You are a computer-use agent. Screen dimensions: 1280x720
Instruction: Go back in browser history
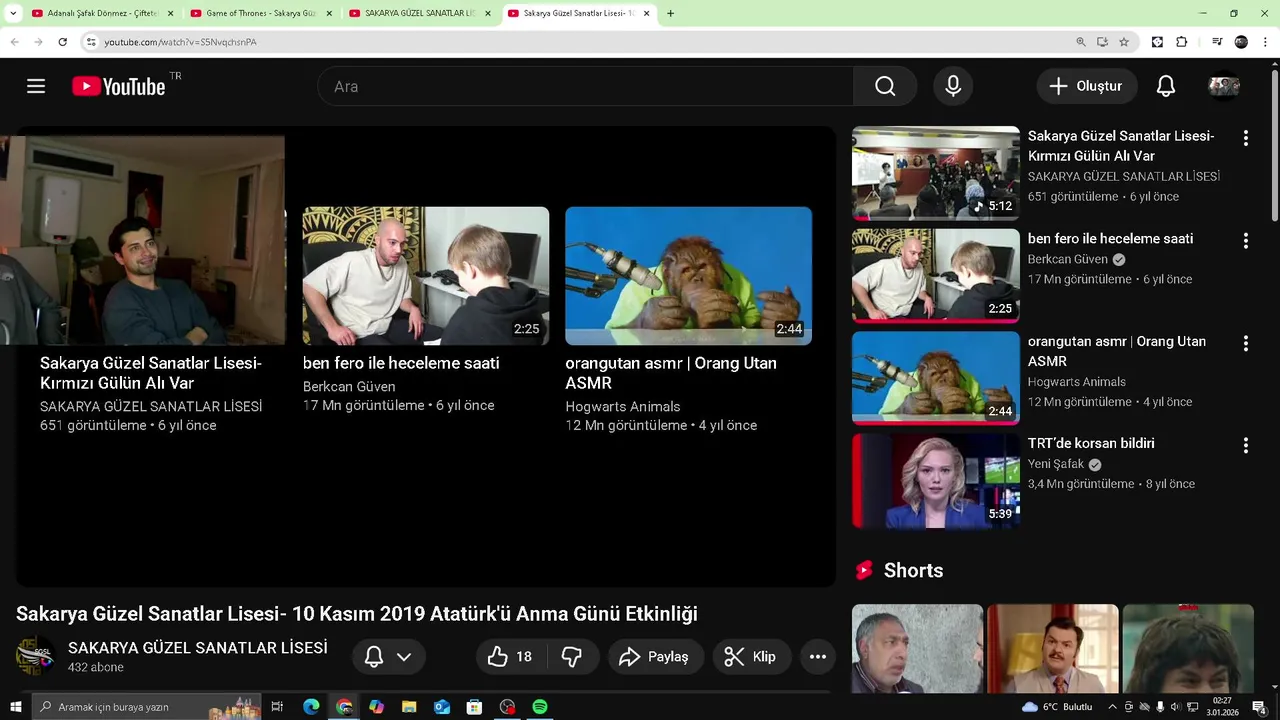[14, 42]
